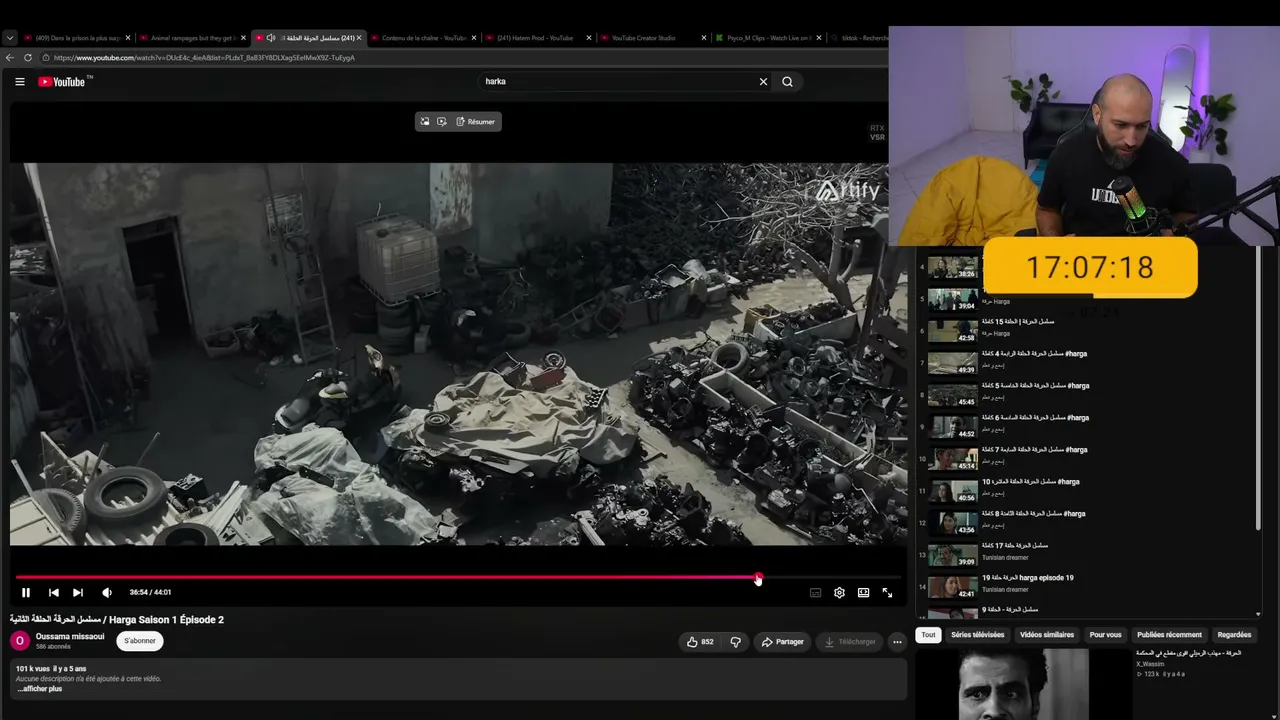Click the Résumer button above the video
This screenshot has height=720, width=1280.
[x=475, y=122]
